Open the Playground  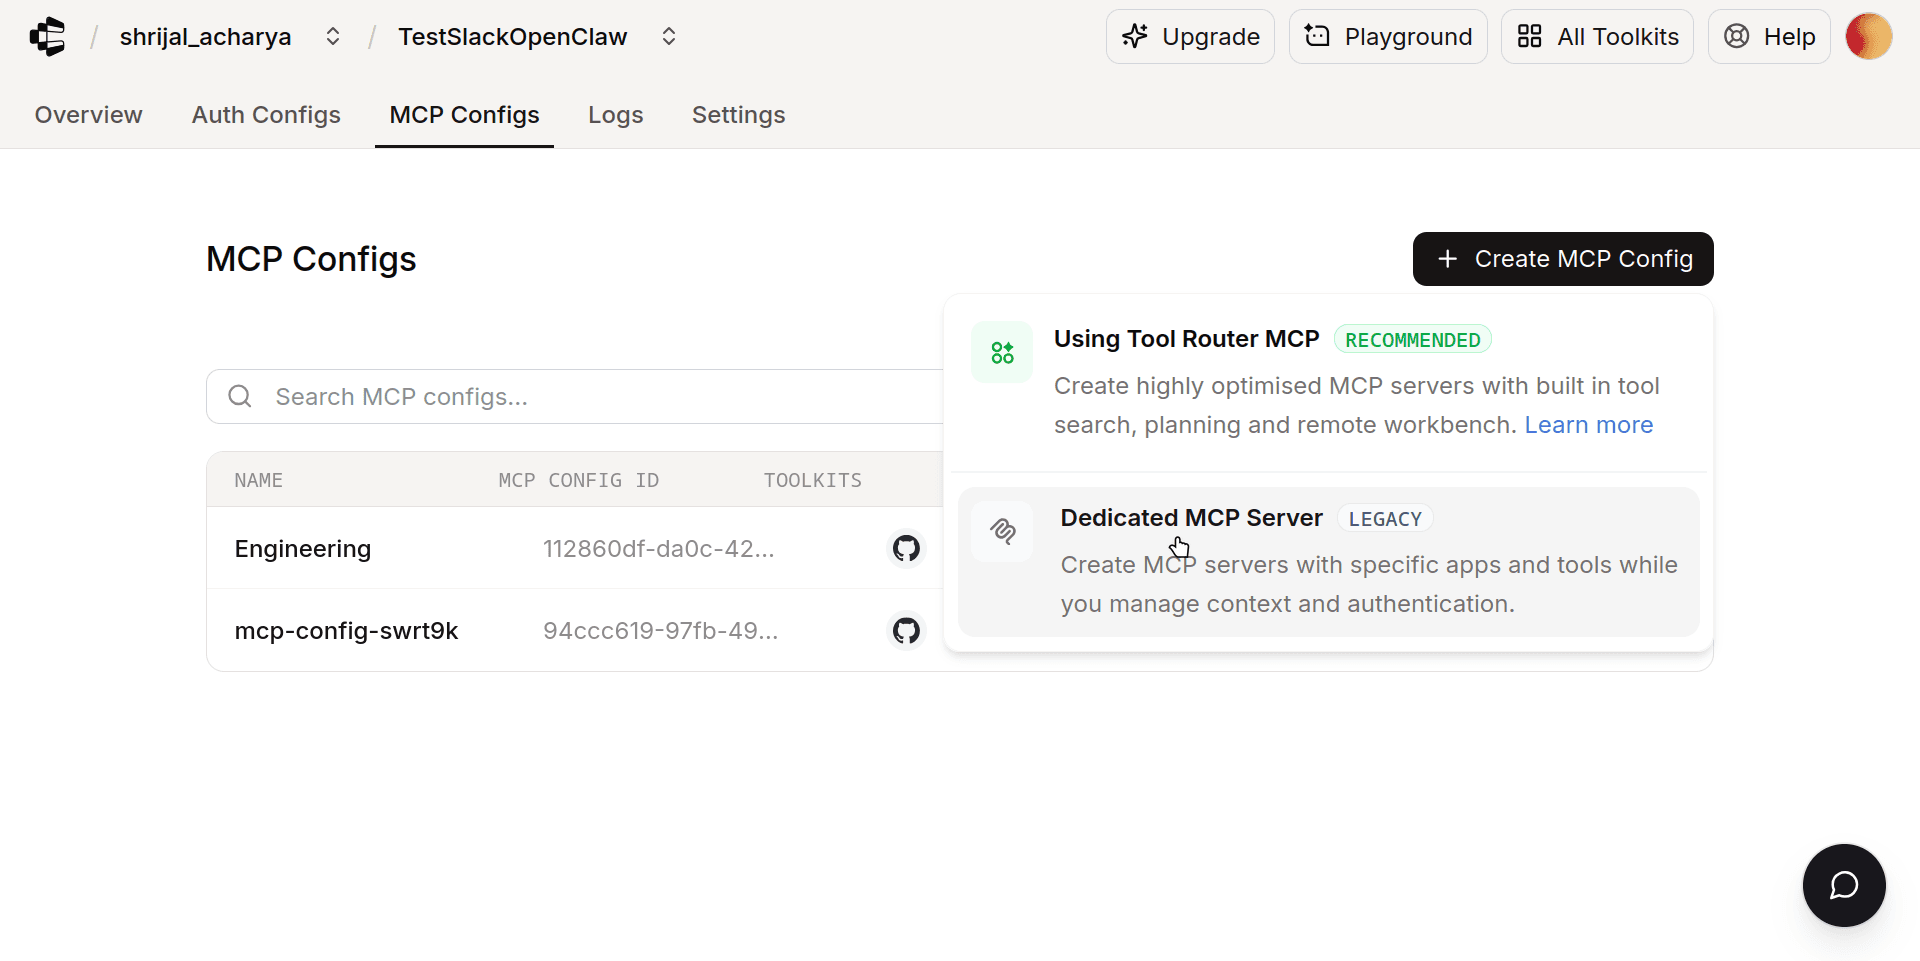(x=1388, y=37)
